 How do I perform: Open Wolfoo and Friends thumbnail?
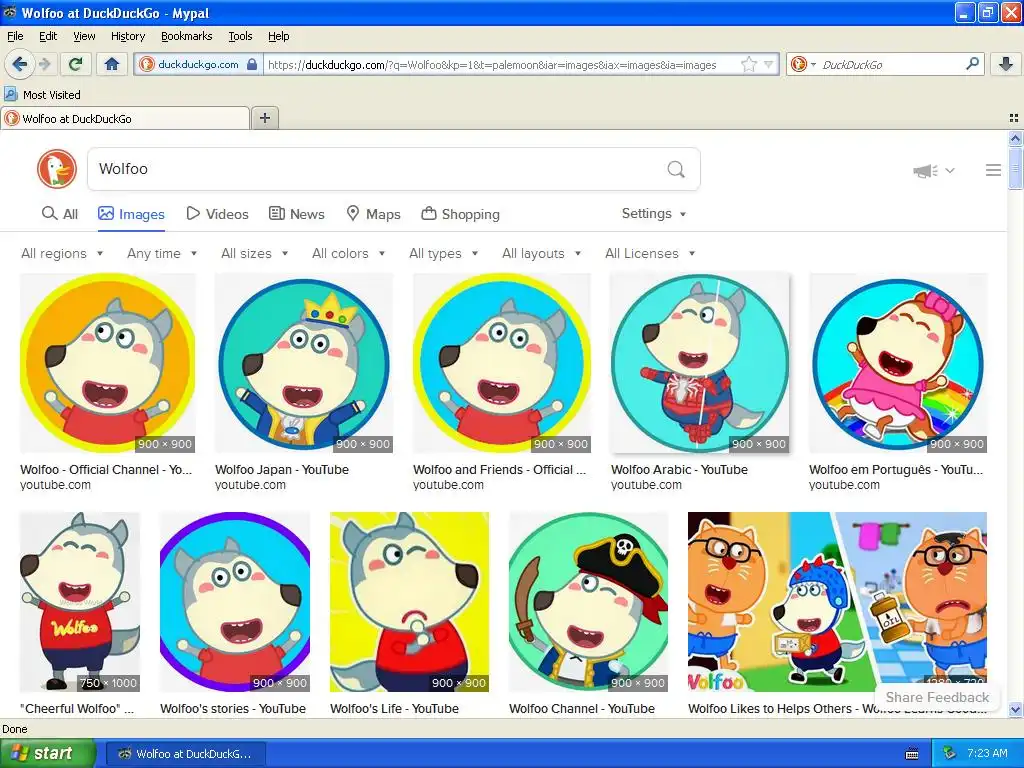tap(502, 363)
